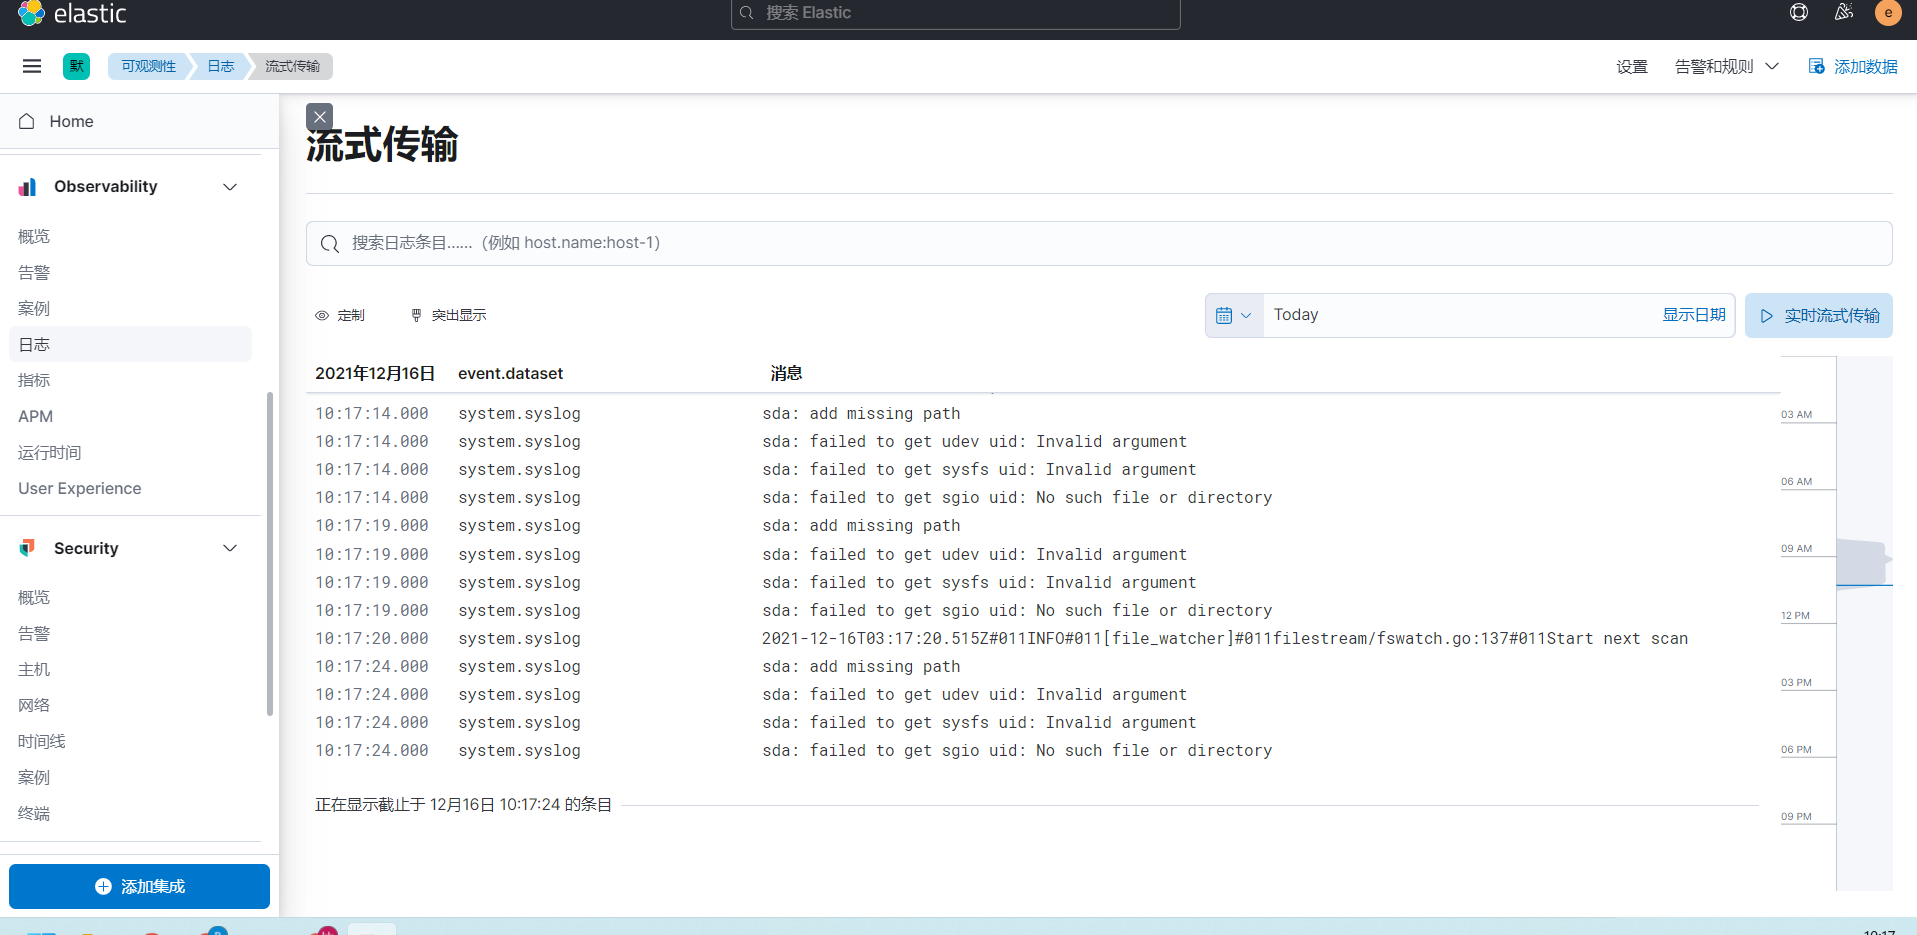
Task: Start 实时流式传输 live streaming
Action: 1818,315
